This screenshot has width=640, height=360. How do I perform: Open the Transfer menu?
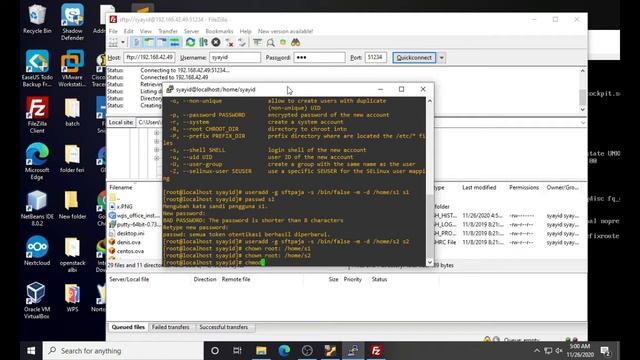(168, 31)
